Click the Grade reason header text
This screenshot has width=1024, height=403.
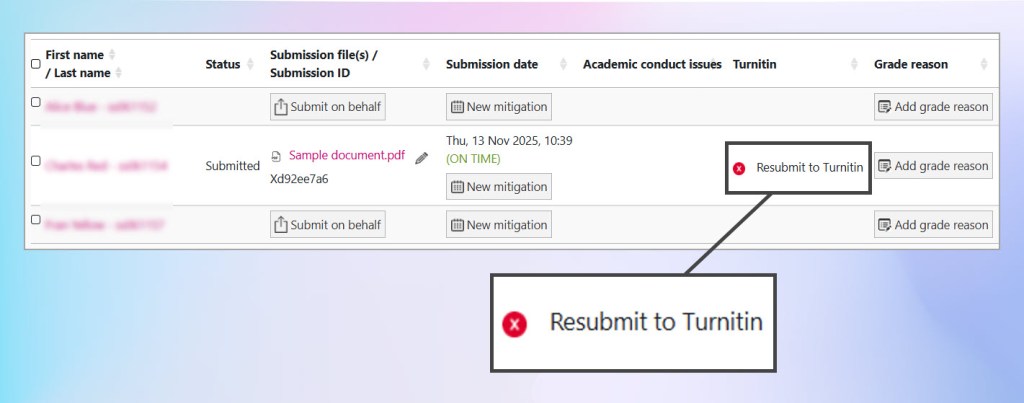pos(911,64)
